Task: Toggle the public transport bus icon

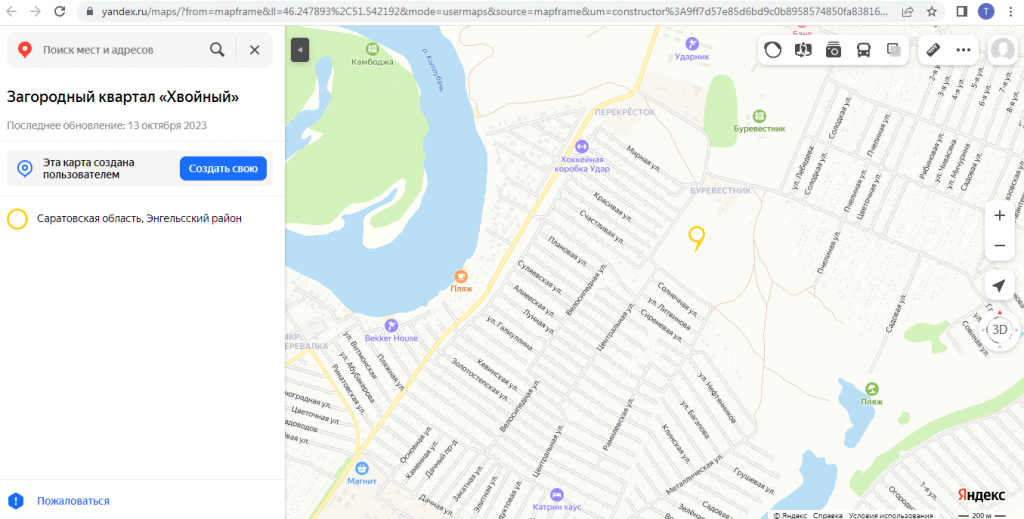Action: point(863,50)
